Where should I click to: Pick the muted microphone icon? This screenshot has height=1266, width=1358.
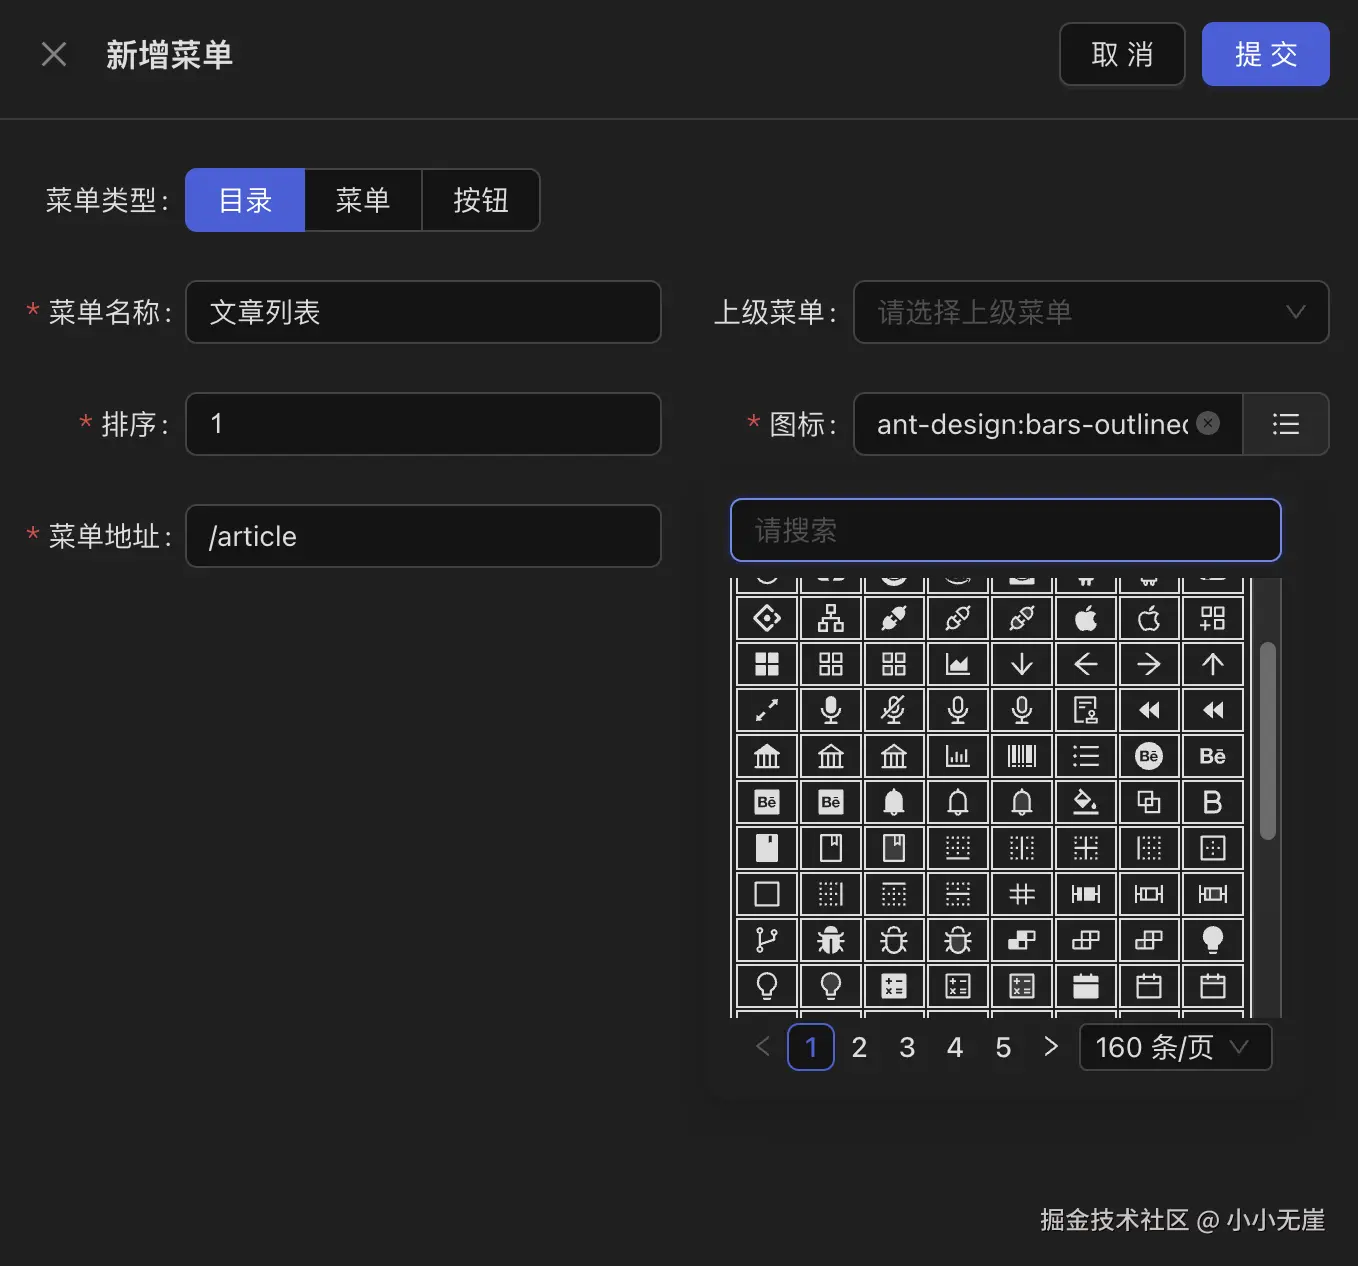pos(894,710)
